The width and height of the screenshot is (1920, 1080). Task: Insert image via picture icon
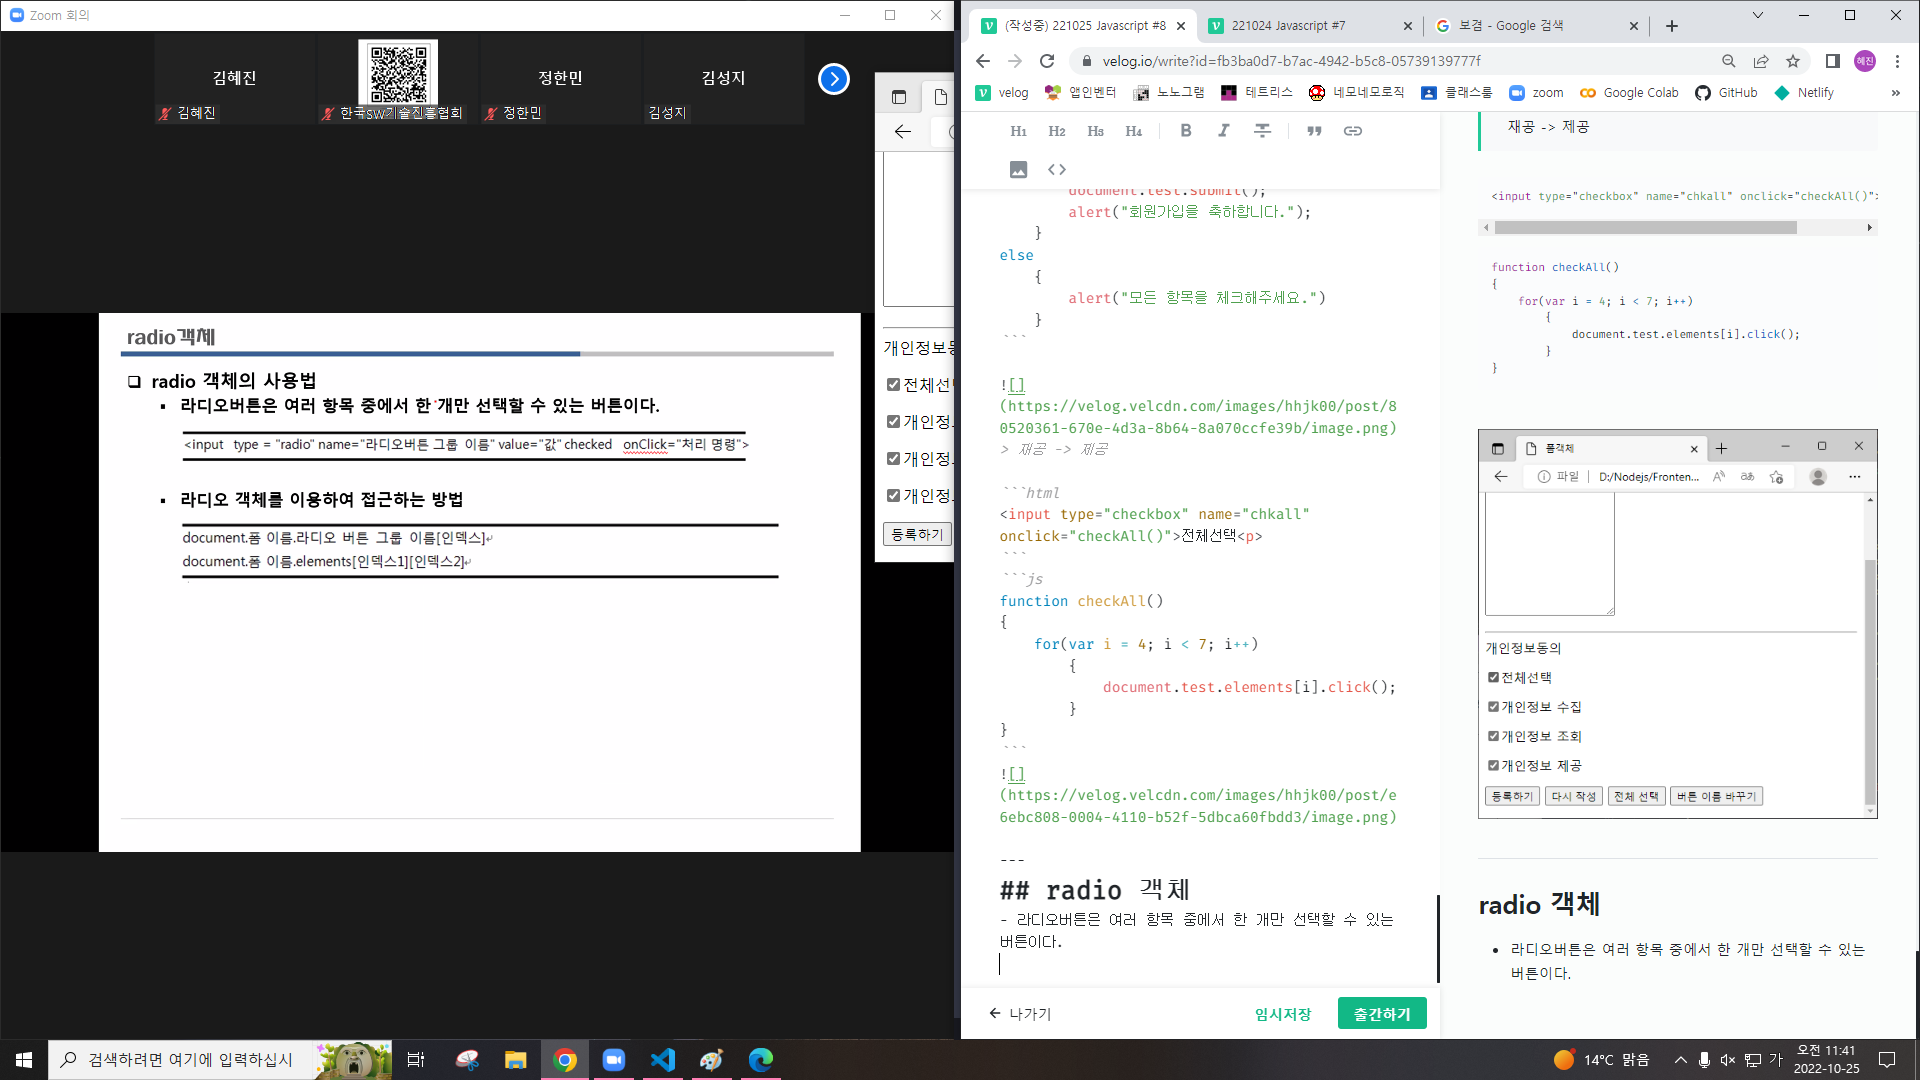point(1018,170)
